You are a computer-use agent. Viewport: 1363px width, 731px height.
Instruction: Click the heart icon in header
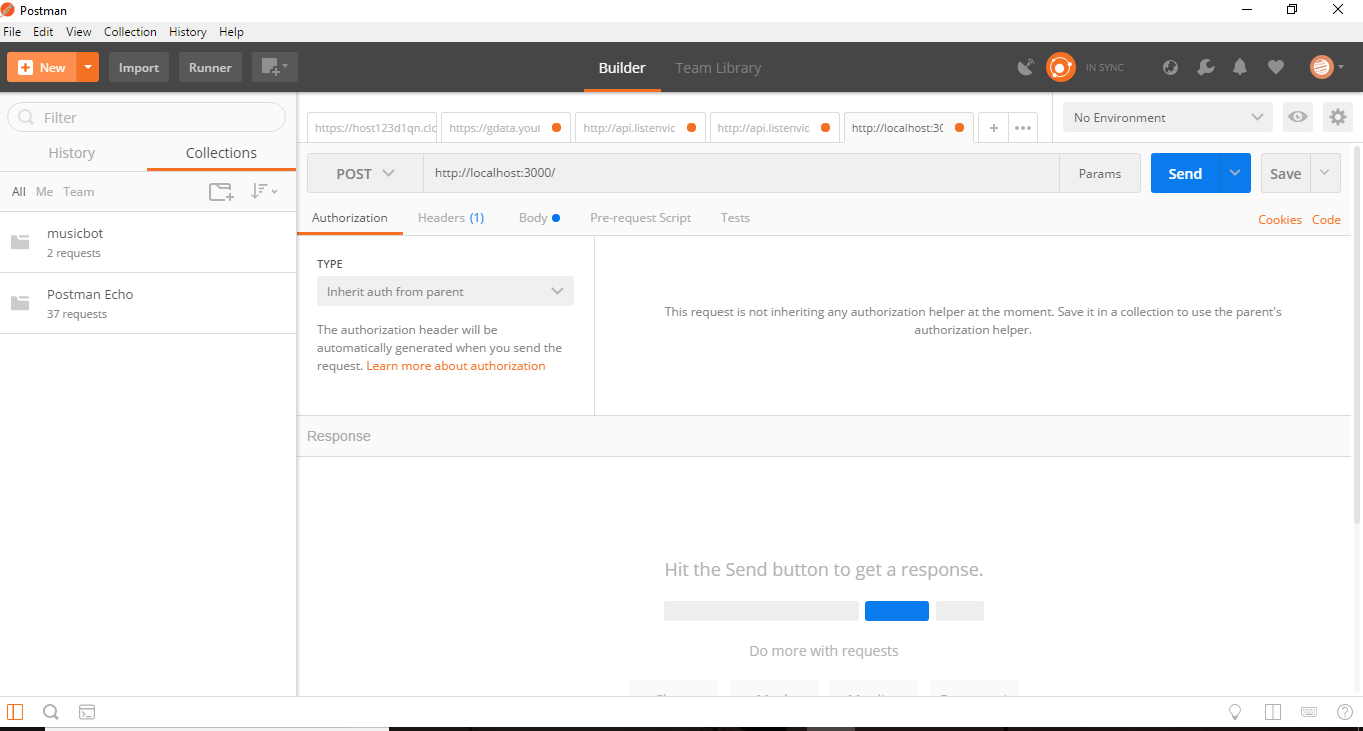[1275, 67]
